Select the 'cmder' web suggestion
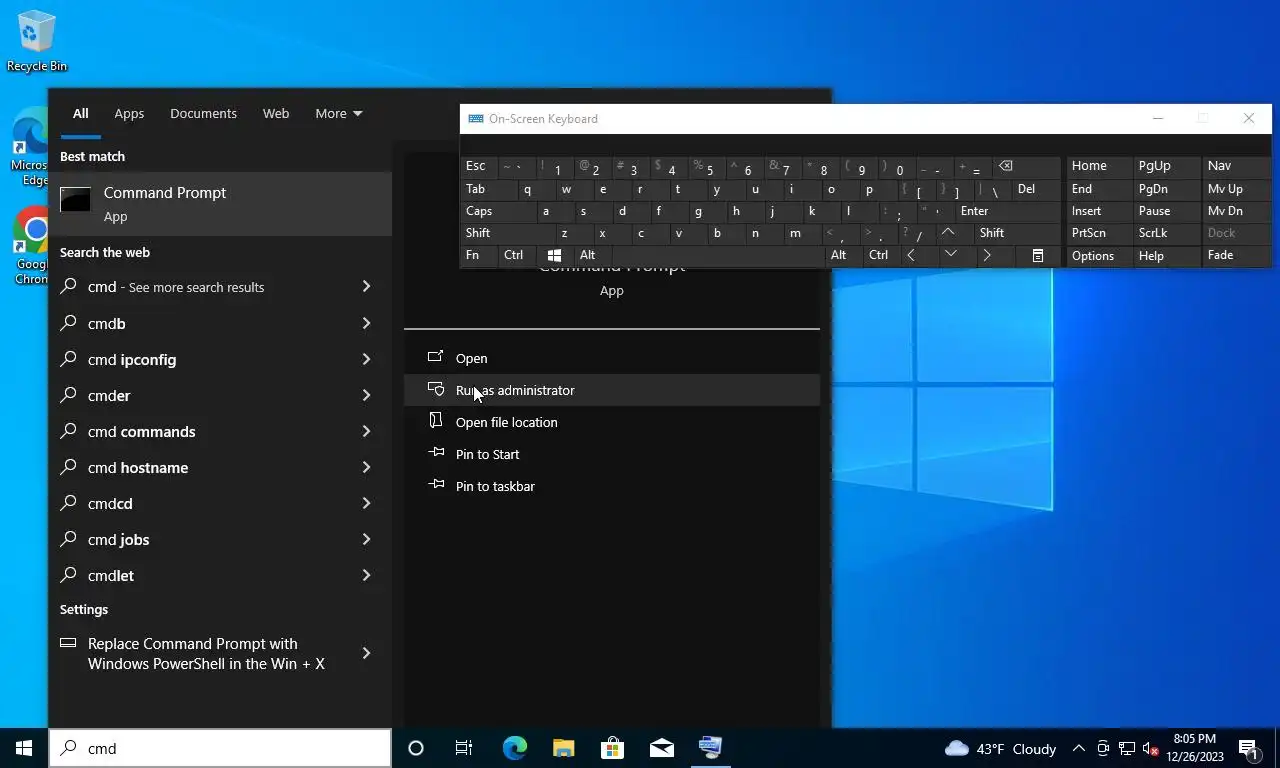The width and height of the screenshot is (1280, 768). coord(220,395)
